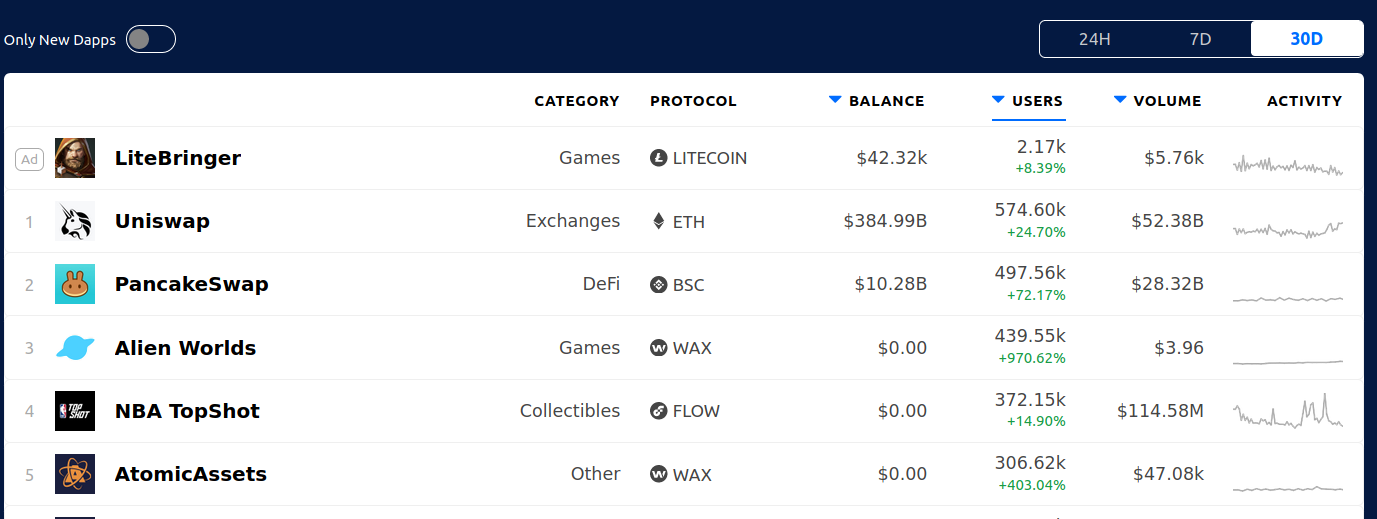Click the ETH protocol icon for Uniswap
1377x519 pixels.
click(x=658, y=221)
